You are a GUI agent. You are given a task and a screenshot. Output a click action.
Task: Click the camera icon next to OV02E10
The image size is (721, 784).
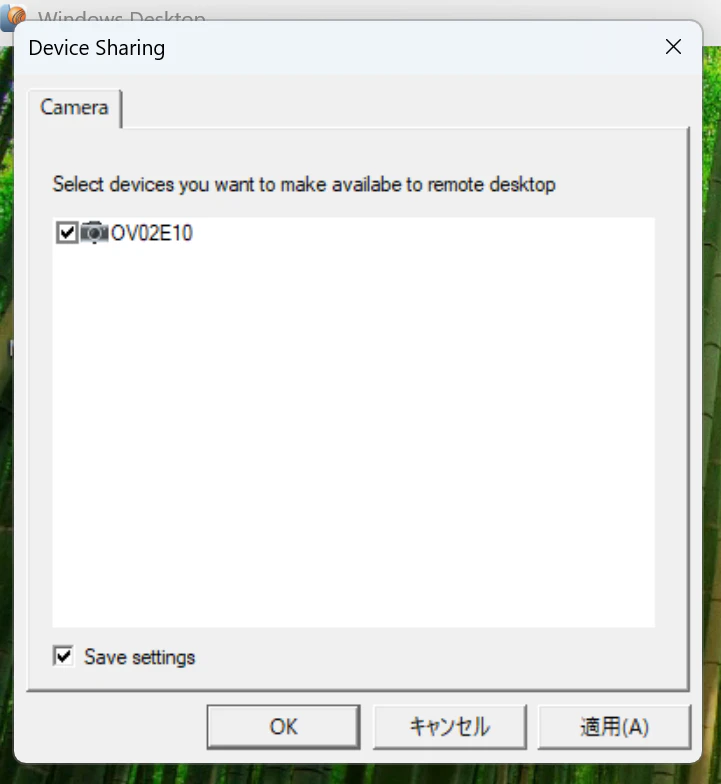[x=94, y=232]
